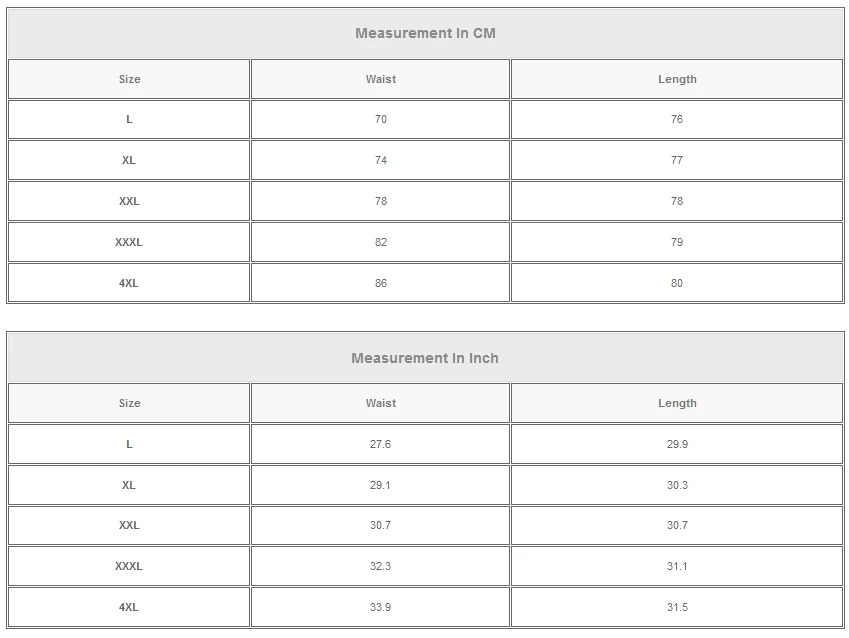Click the Measurement In CM table title
Viewport: 849px width, 638px height.
(x=425, y=33)
